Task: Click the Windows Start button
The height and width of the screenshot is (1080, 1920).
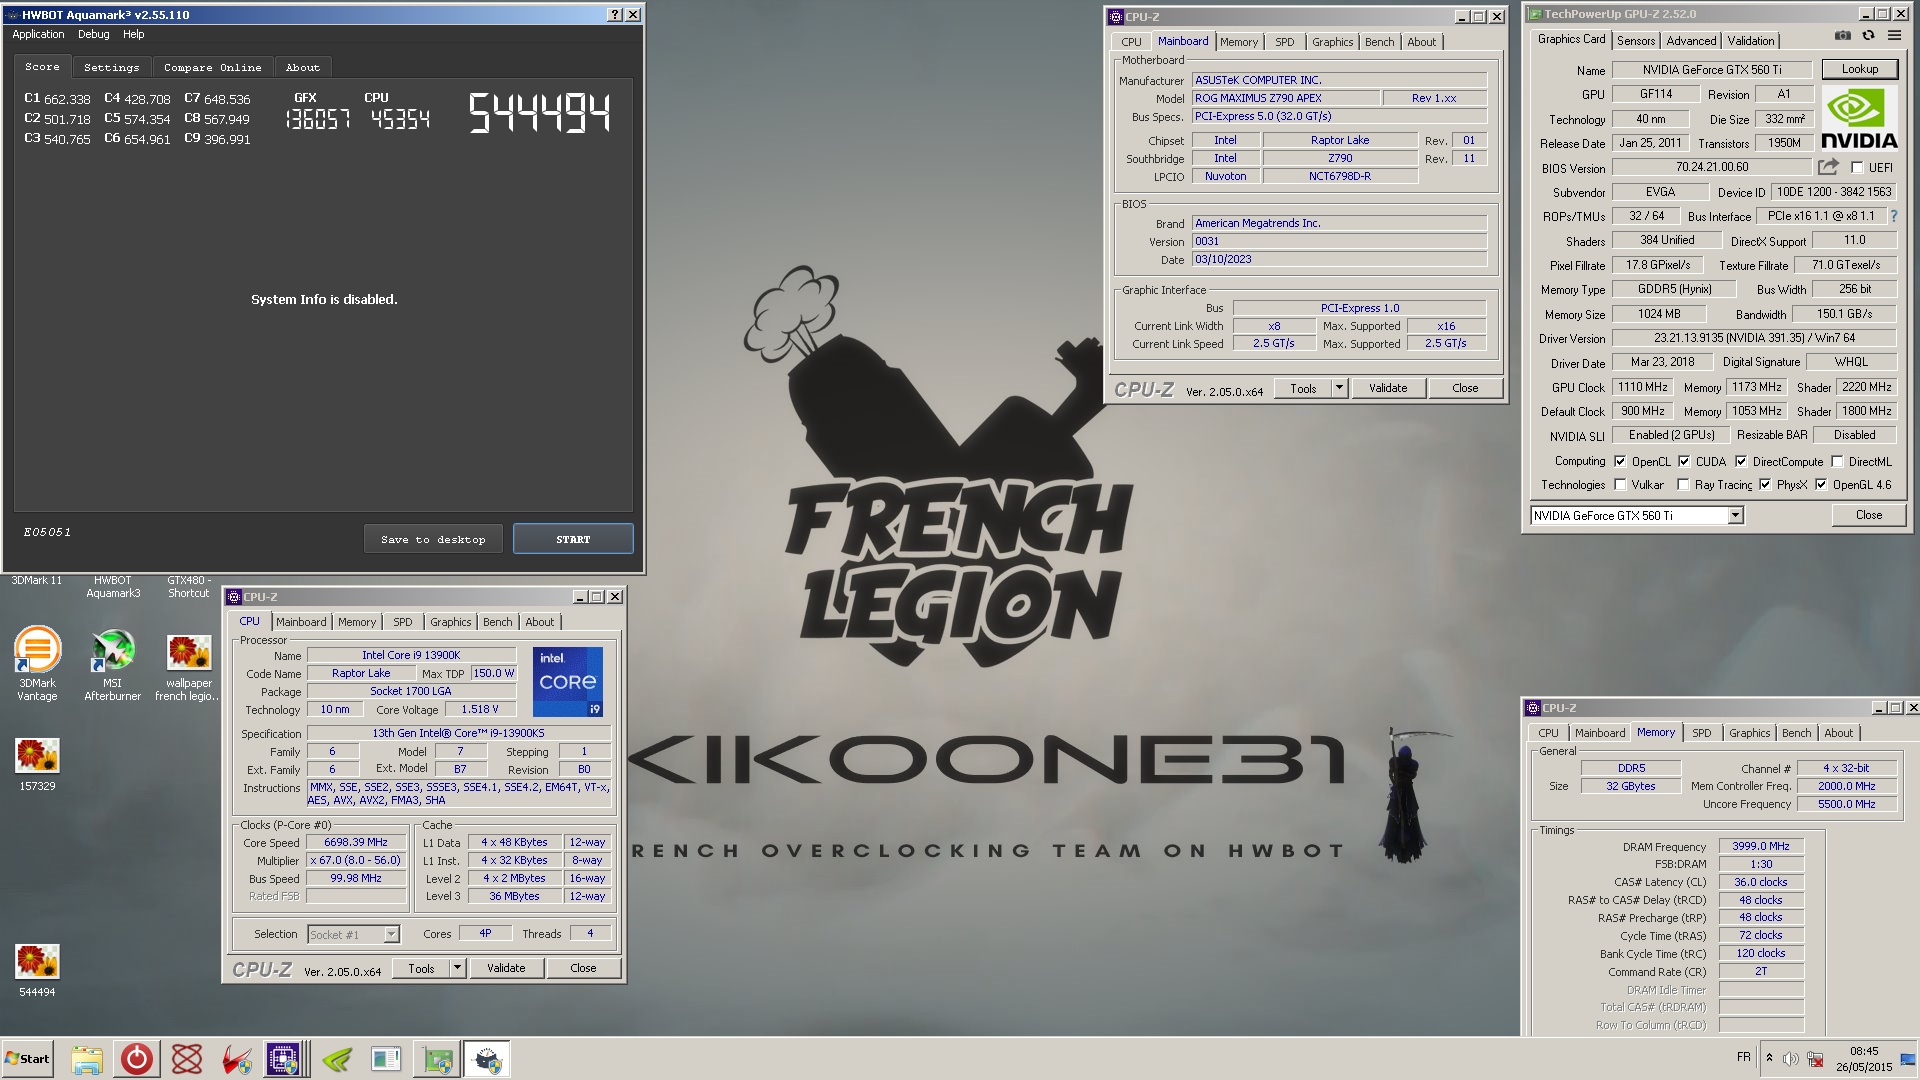Action: (28, 1059)
